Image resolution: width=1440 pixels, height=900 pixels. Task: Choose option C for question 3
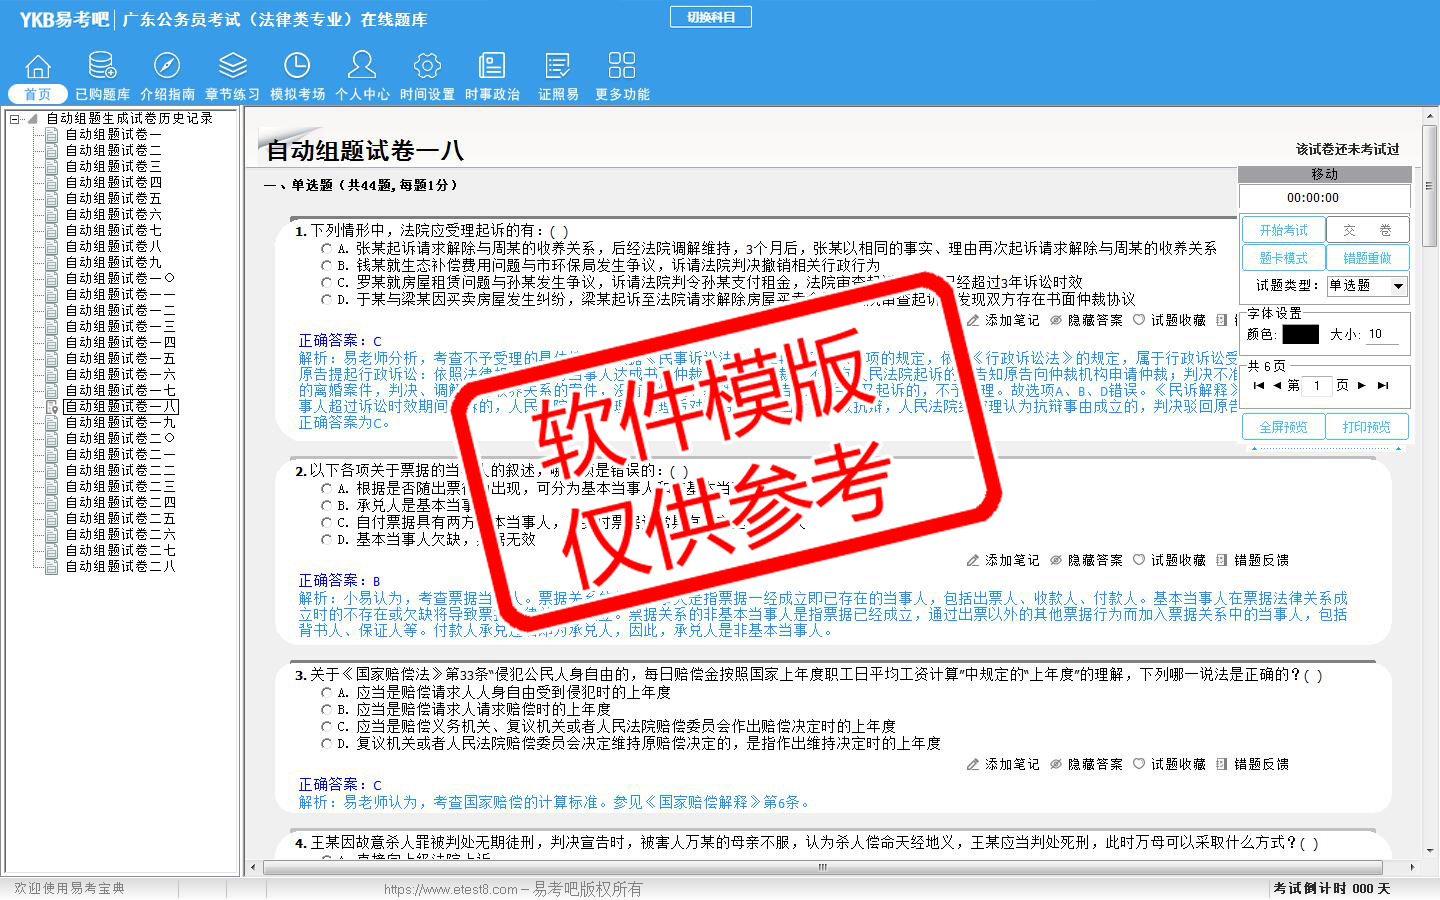pos(326,727)
